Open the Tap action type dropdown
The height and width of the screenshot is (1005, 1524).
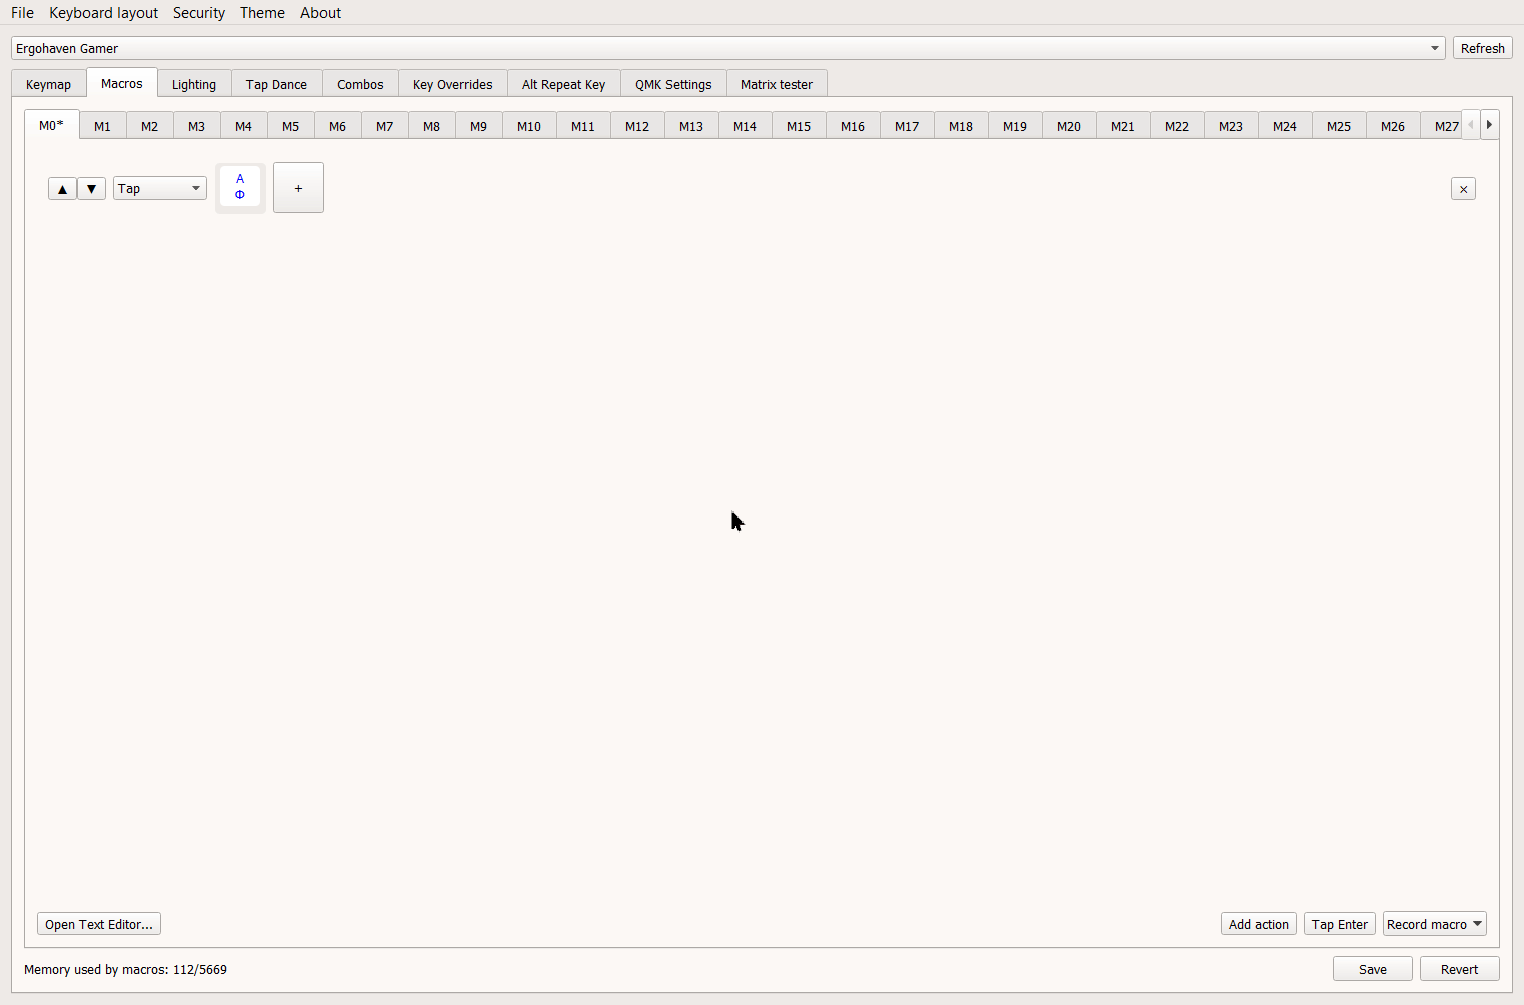point(160,189)
